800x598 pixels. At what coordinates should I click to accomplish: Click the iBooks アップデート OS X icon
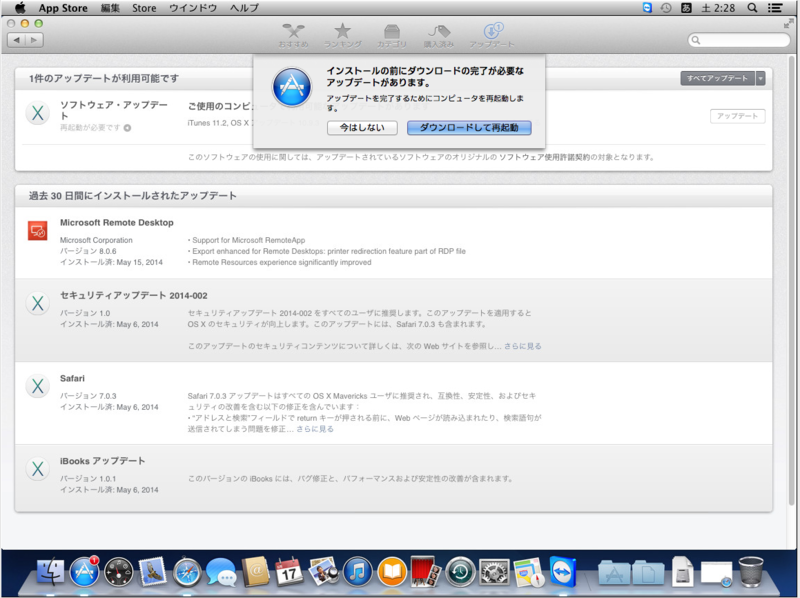38,469
